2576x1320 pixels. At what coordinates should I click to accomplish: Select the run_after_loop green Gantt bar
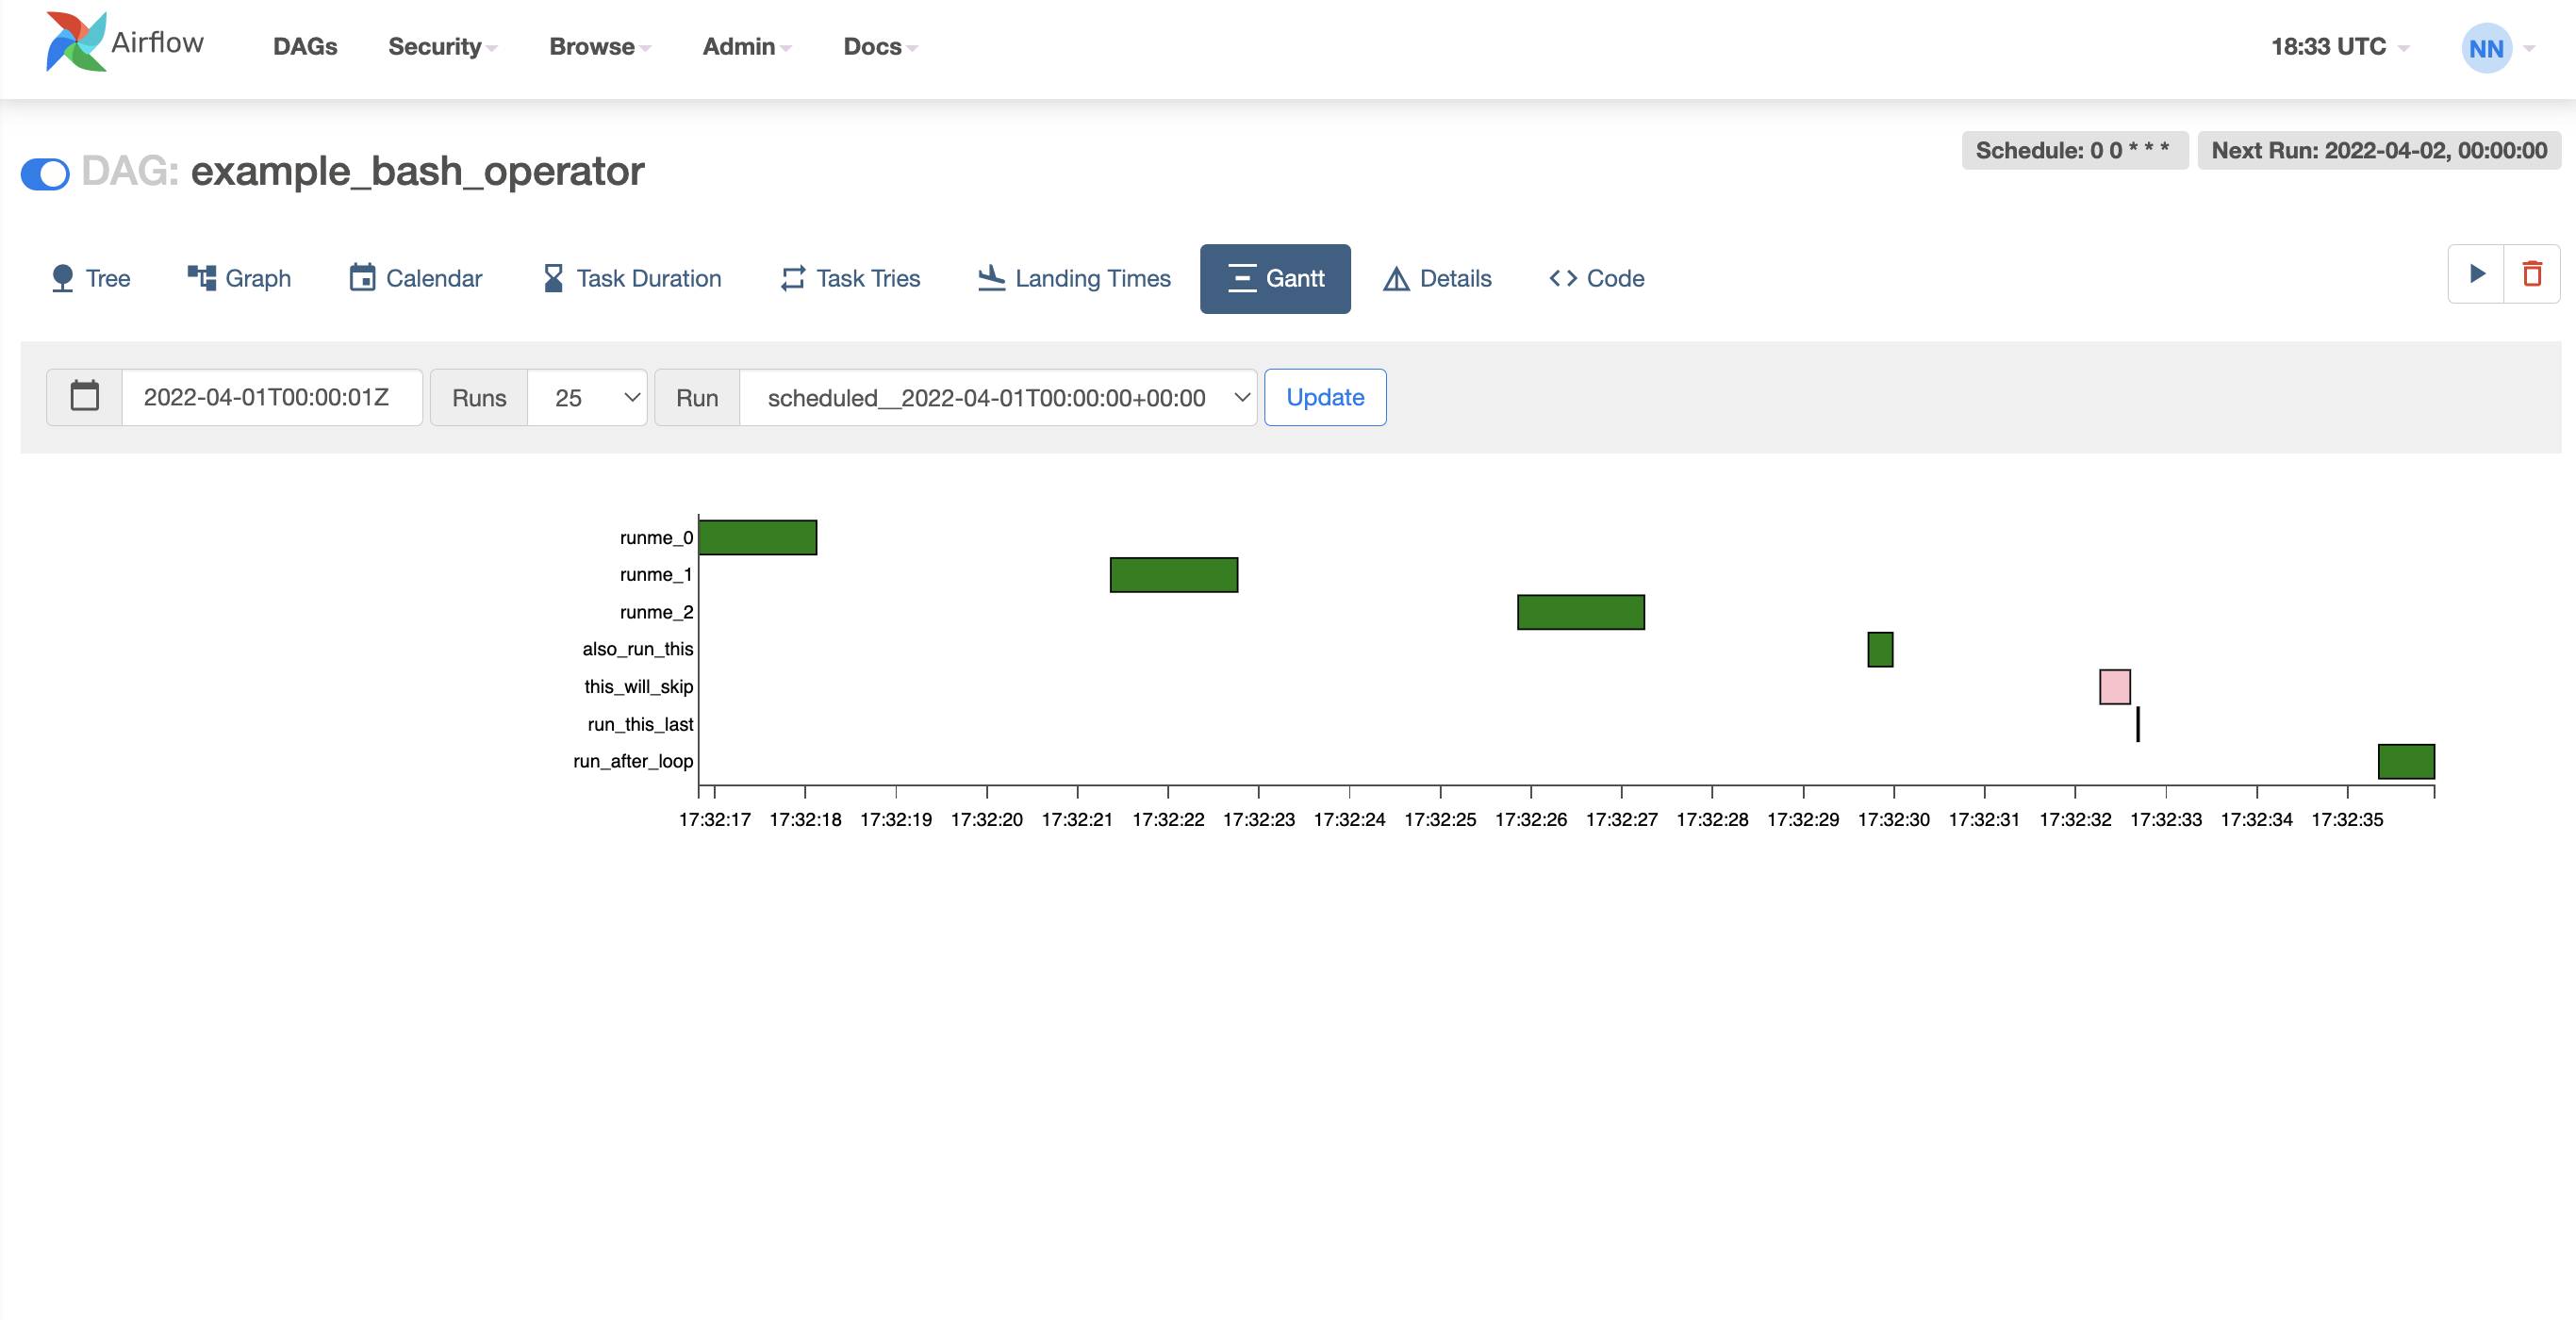tap(2406, 761)
